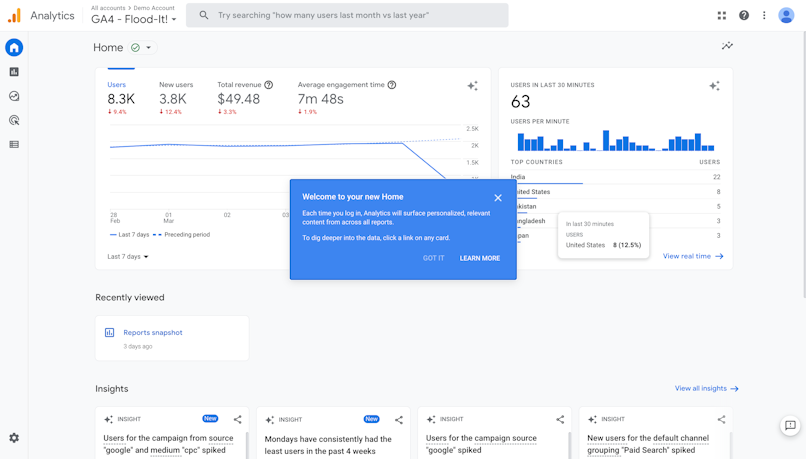Viewport: 806px width, 459px height.
Task: Open the Configure table icon in the sidebar
Action: coord(14,144)
